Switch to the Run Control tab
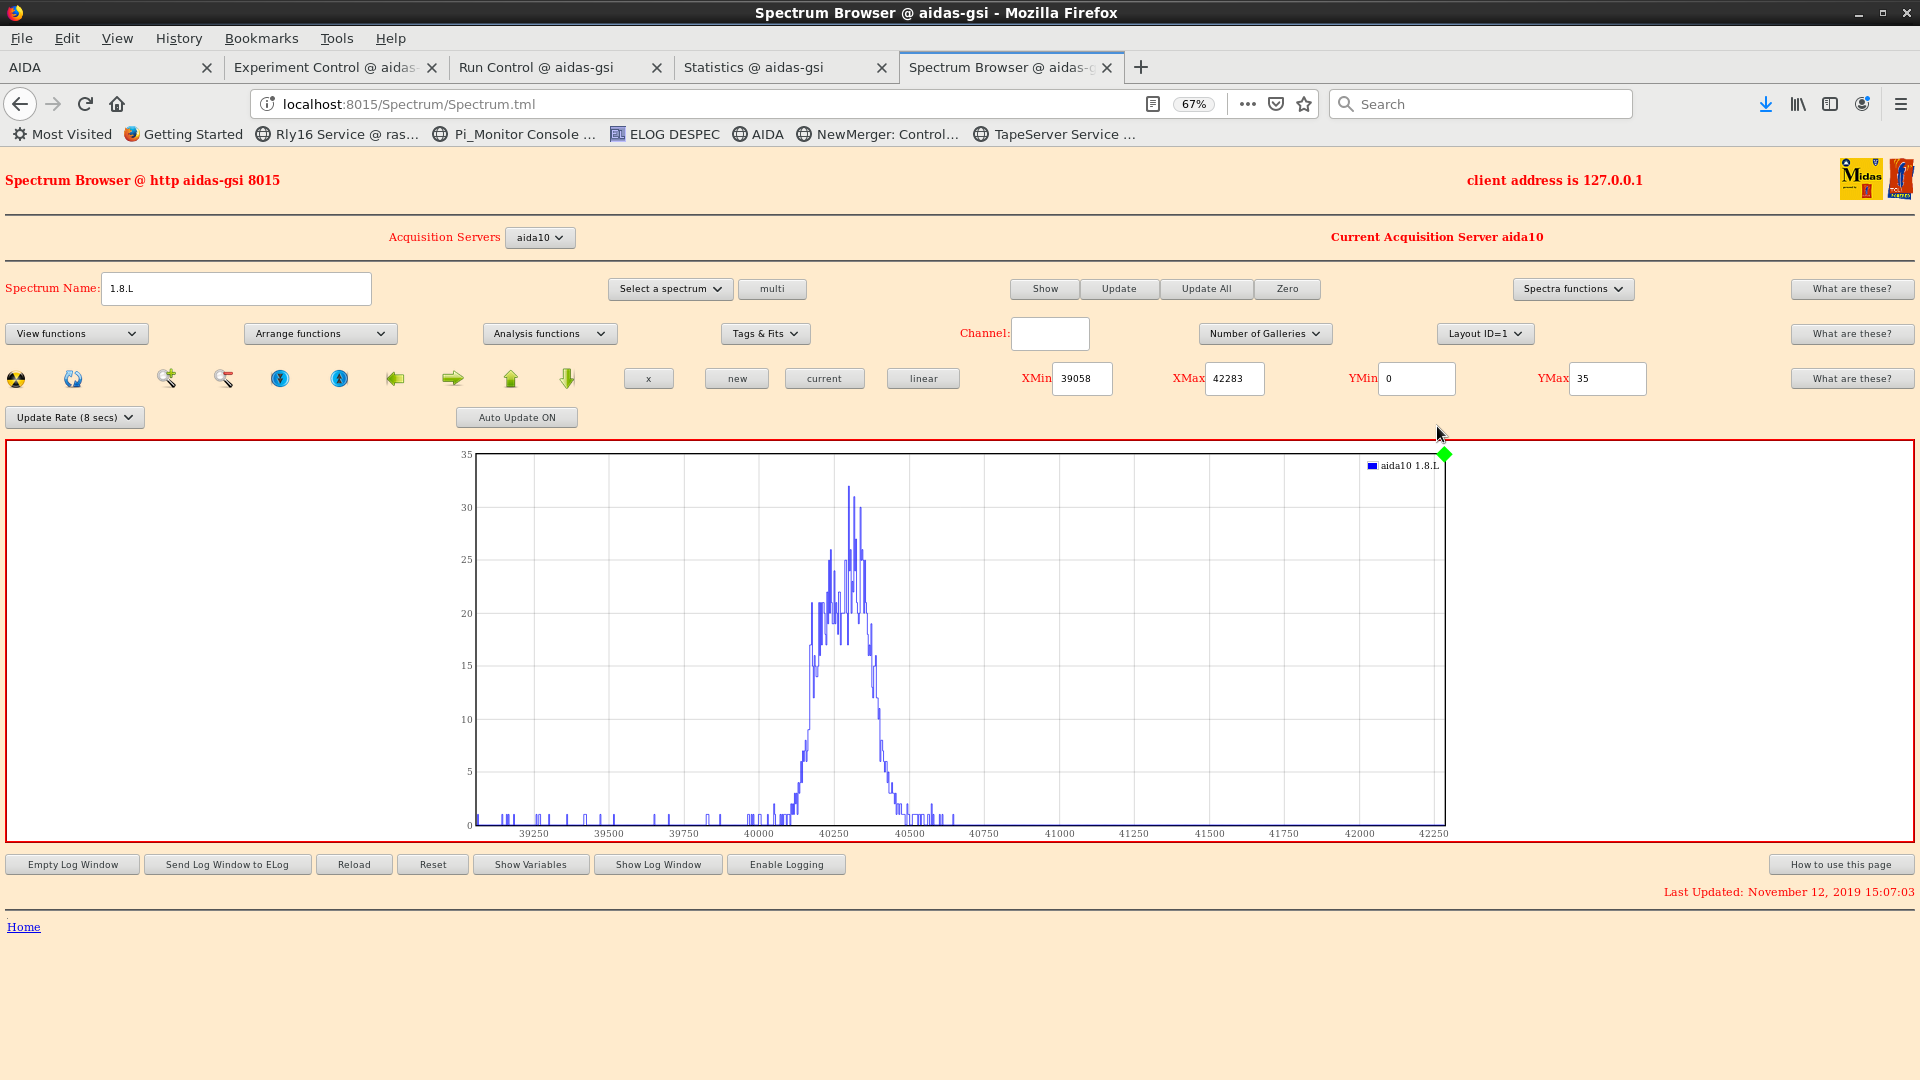This screenshot has width=1920, height=1080. point(536,68)
